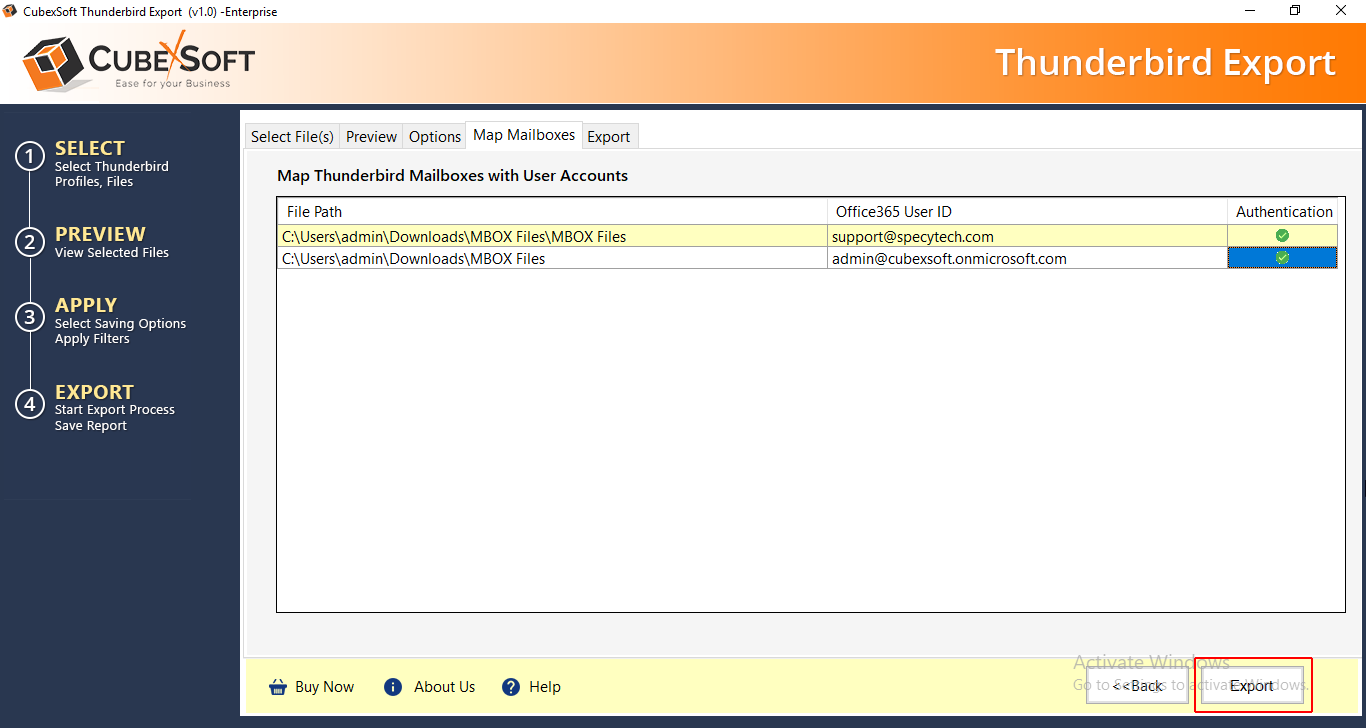Viewport: 1366px width, 728px height.
Task: Click file path 'MBOX Files\MBOX Files' cell
Action: 552,237
